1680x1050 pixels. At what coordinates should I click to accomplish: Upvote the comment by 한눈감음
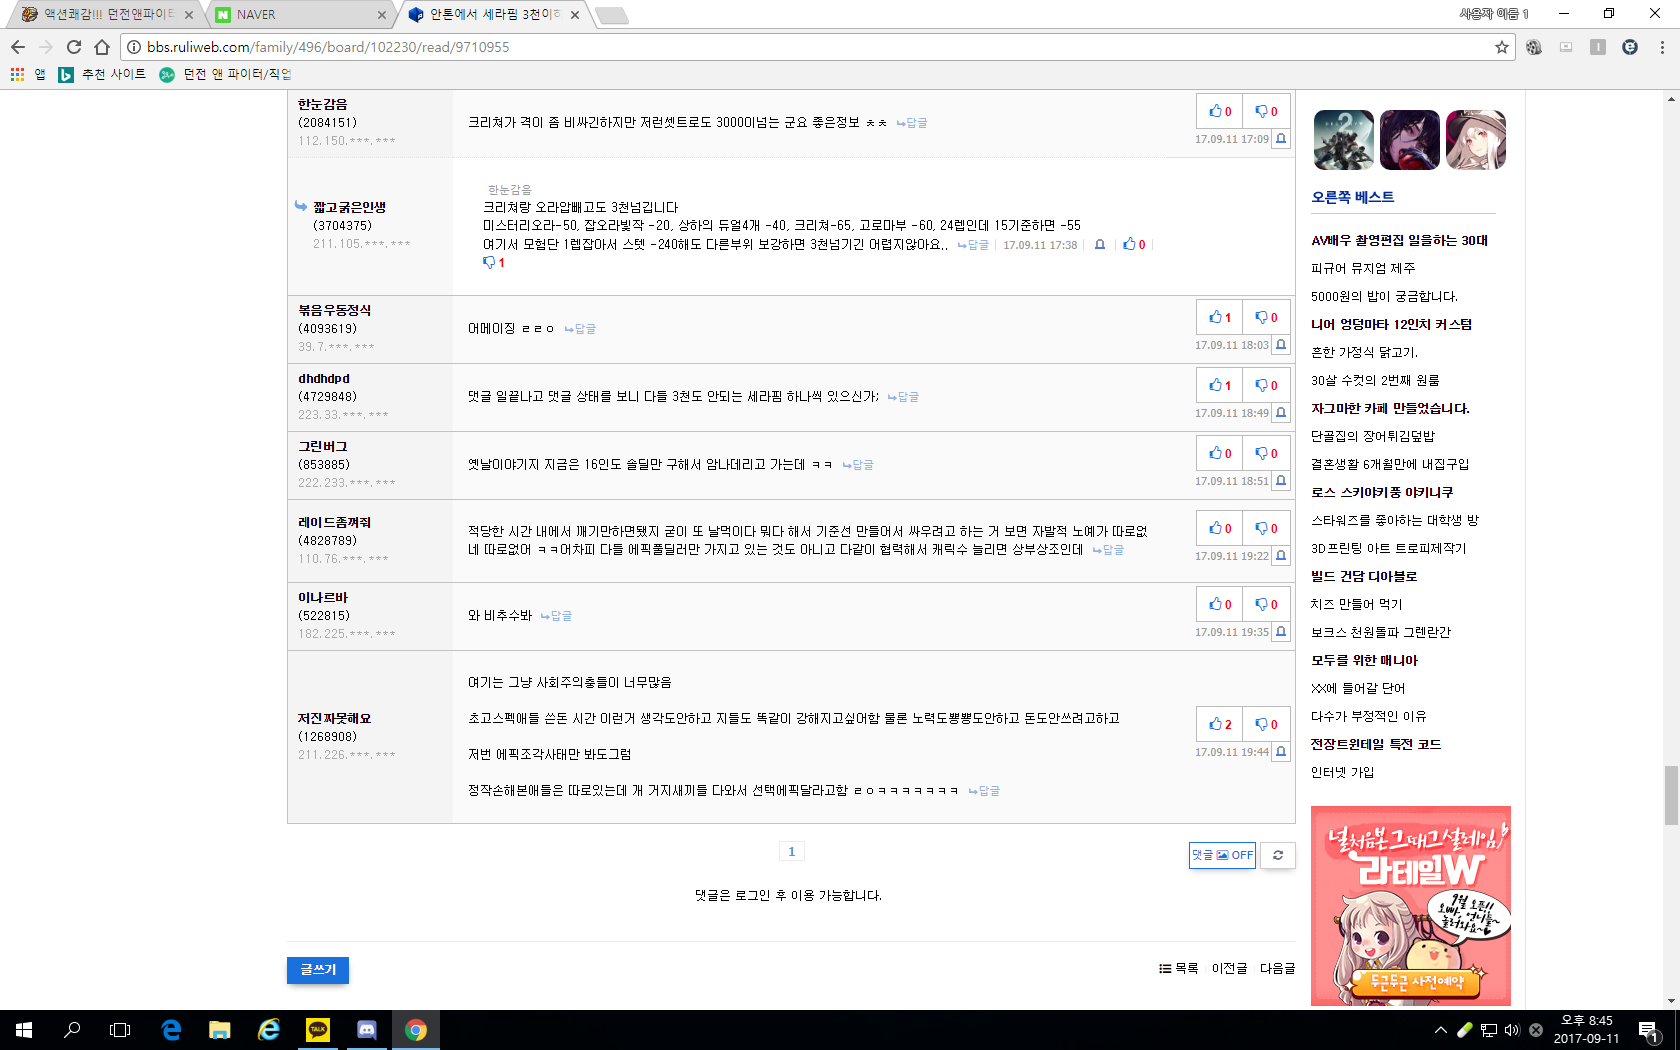(1219, 112)
